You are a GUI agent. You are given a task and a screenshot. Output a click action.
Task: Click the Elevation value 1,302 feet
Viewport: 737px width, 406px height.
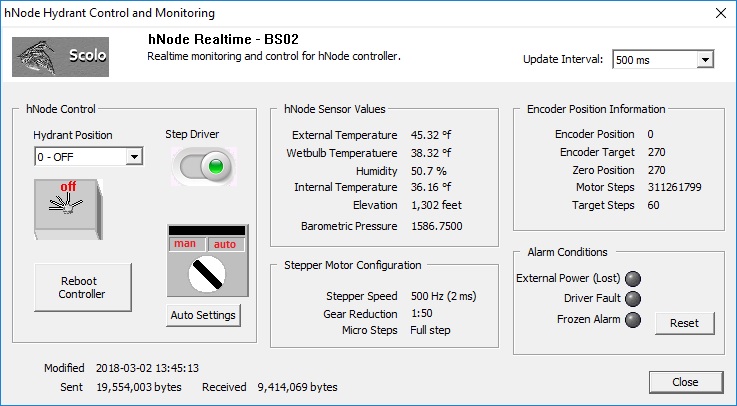pyautogui.click(x=436, y=205)
